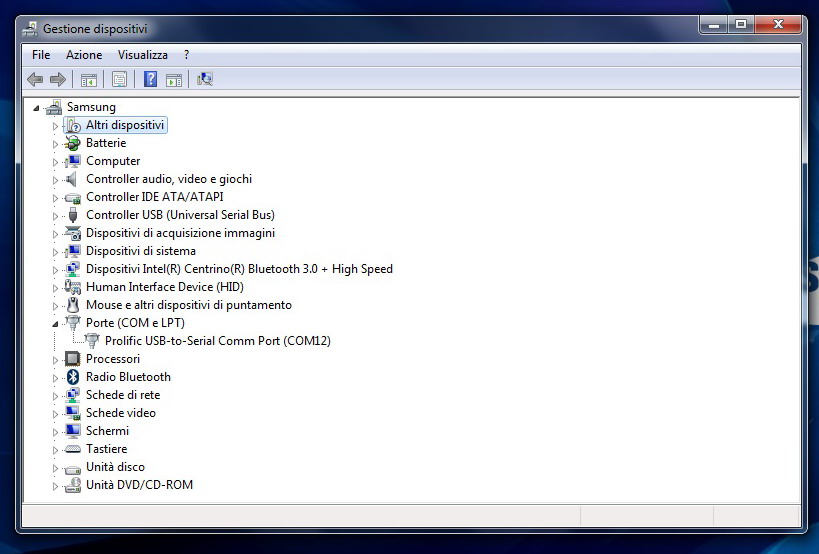The width and height of the screenshot is (819, 554).
Task: Expand the Unità disco node
Action: pos(55,468)
